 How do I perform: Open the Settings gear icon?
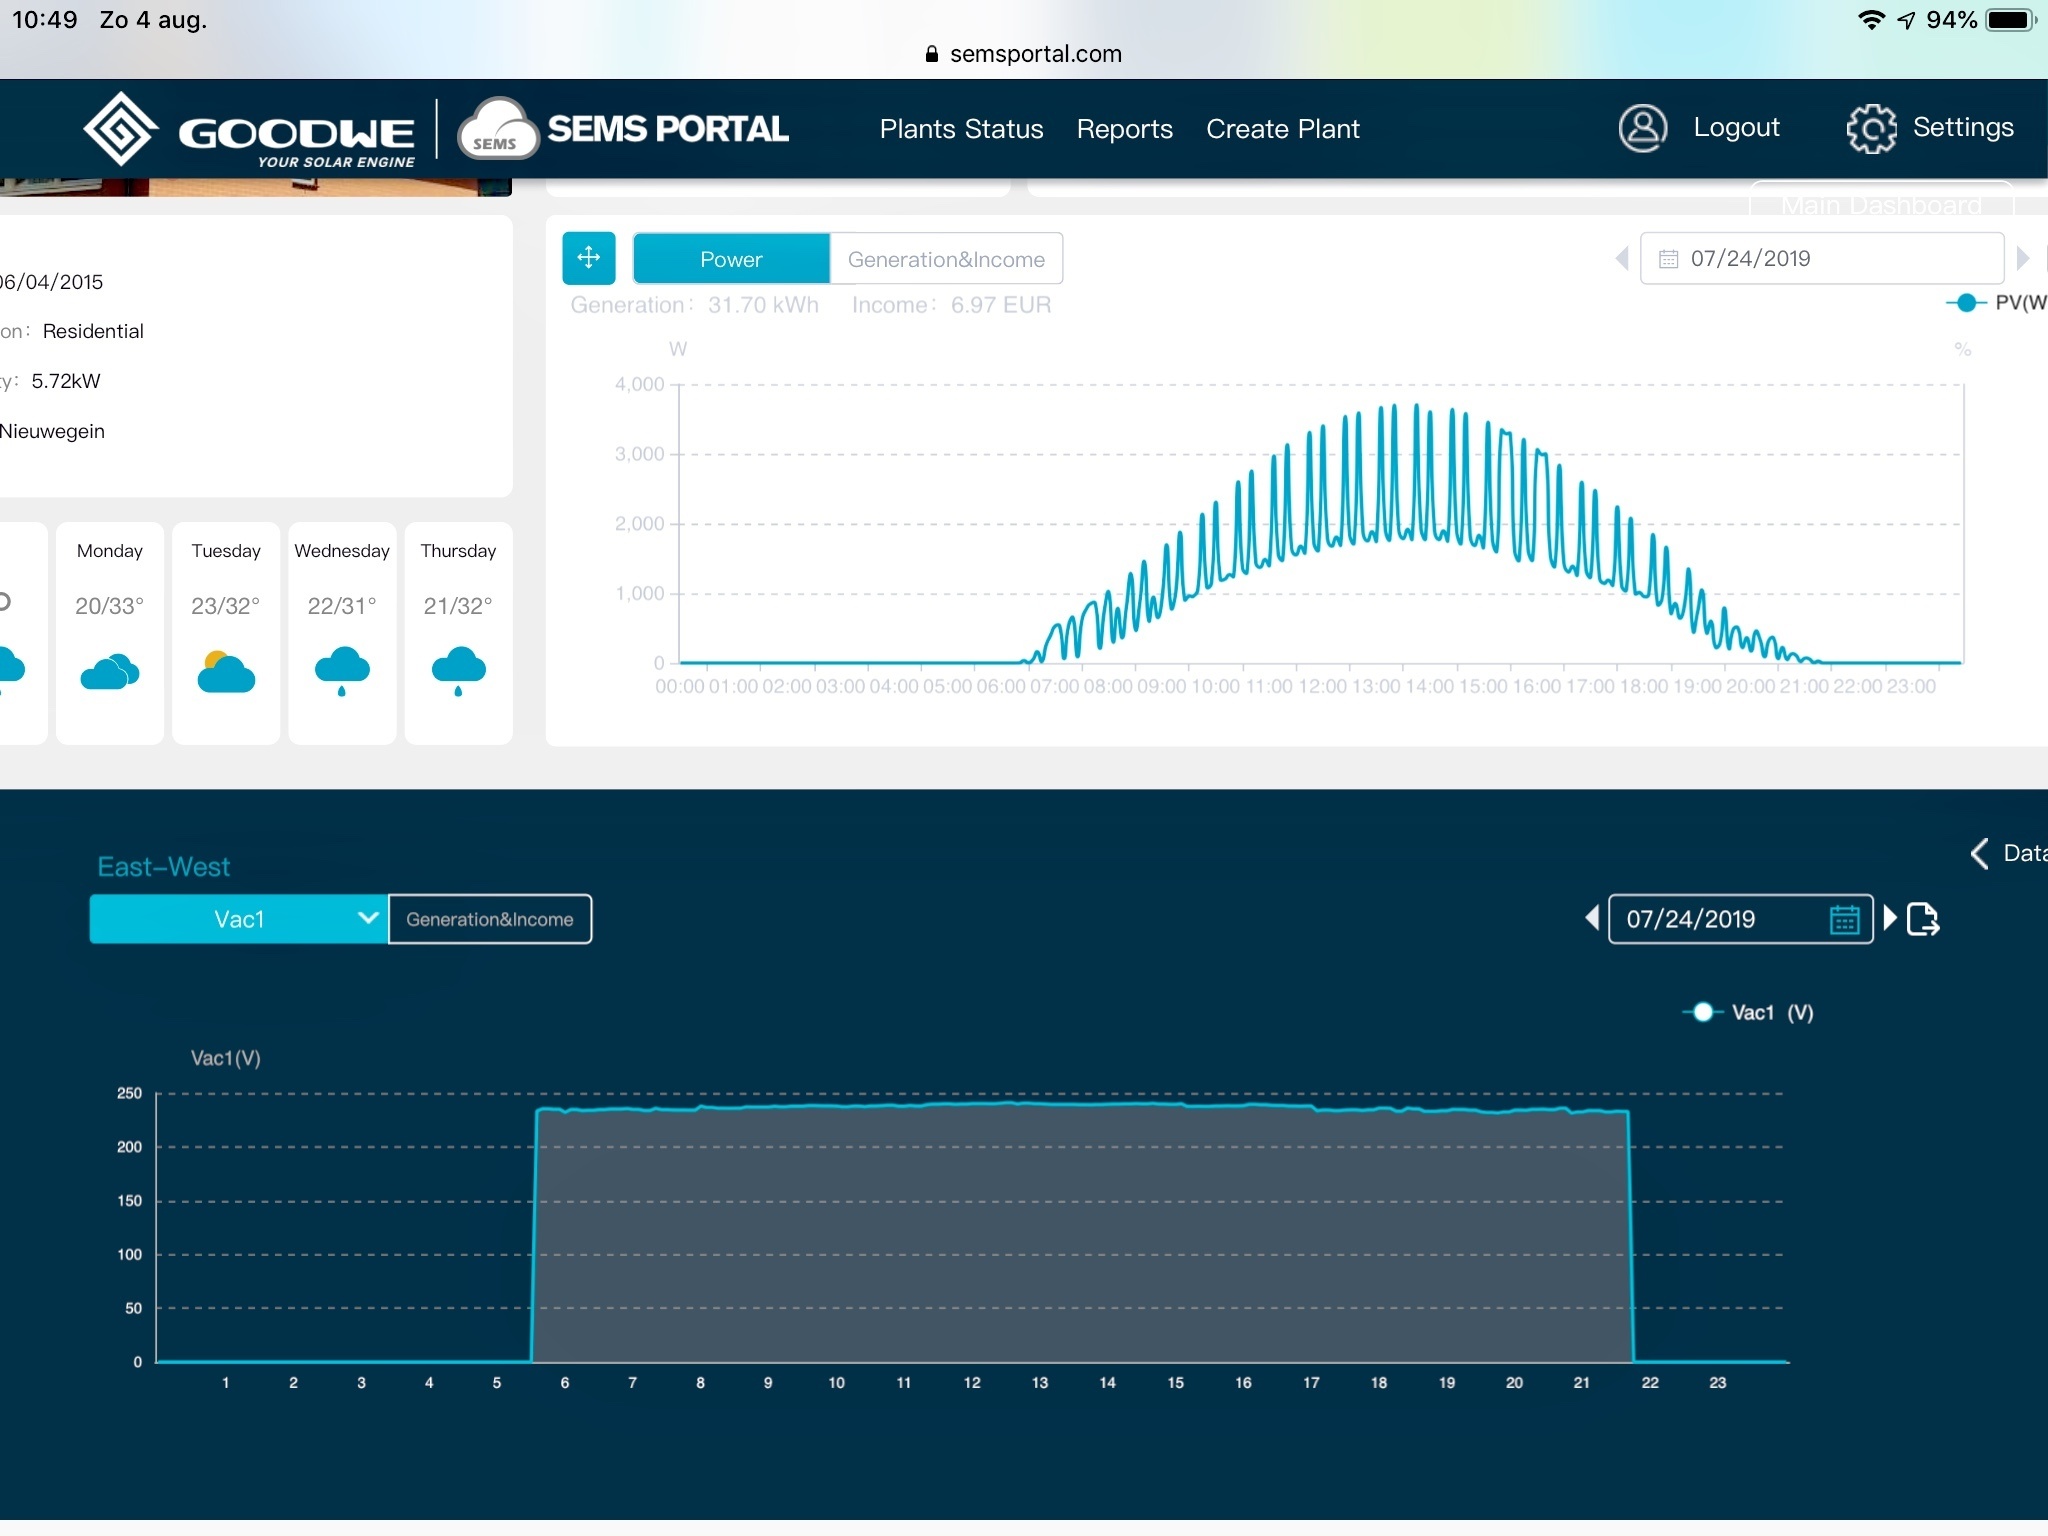coord(1871,128)
